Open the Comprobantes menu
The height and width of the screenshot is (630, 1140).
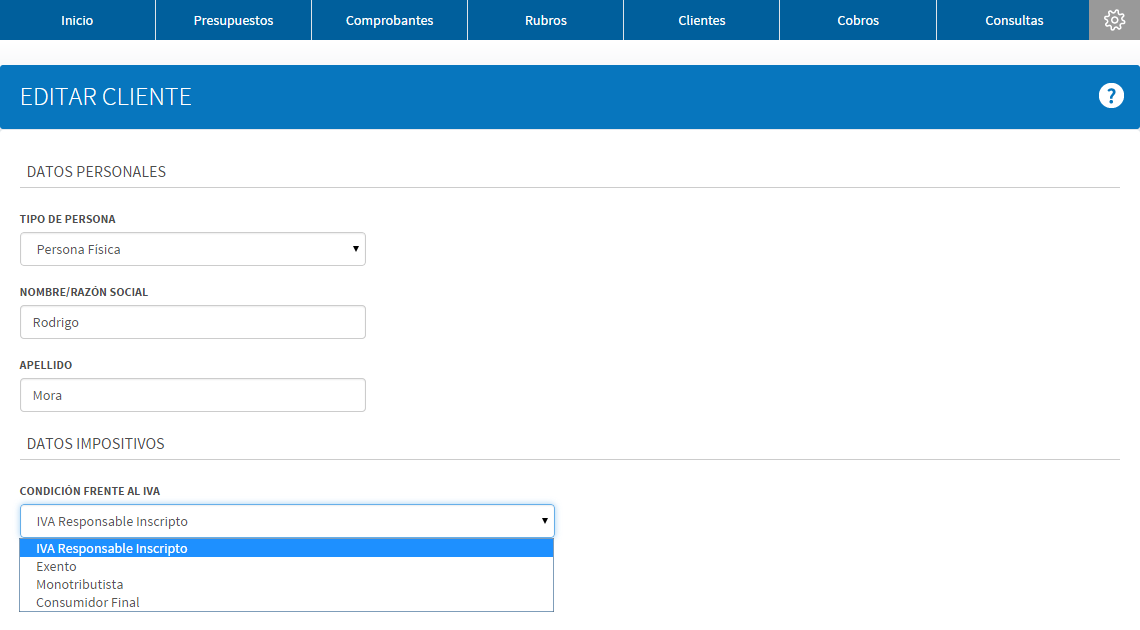390,20
